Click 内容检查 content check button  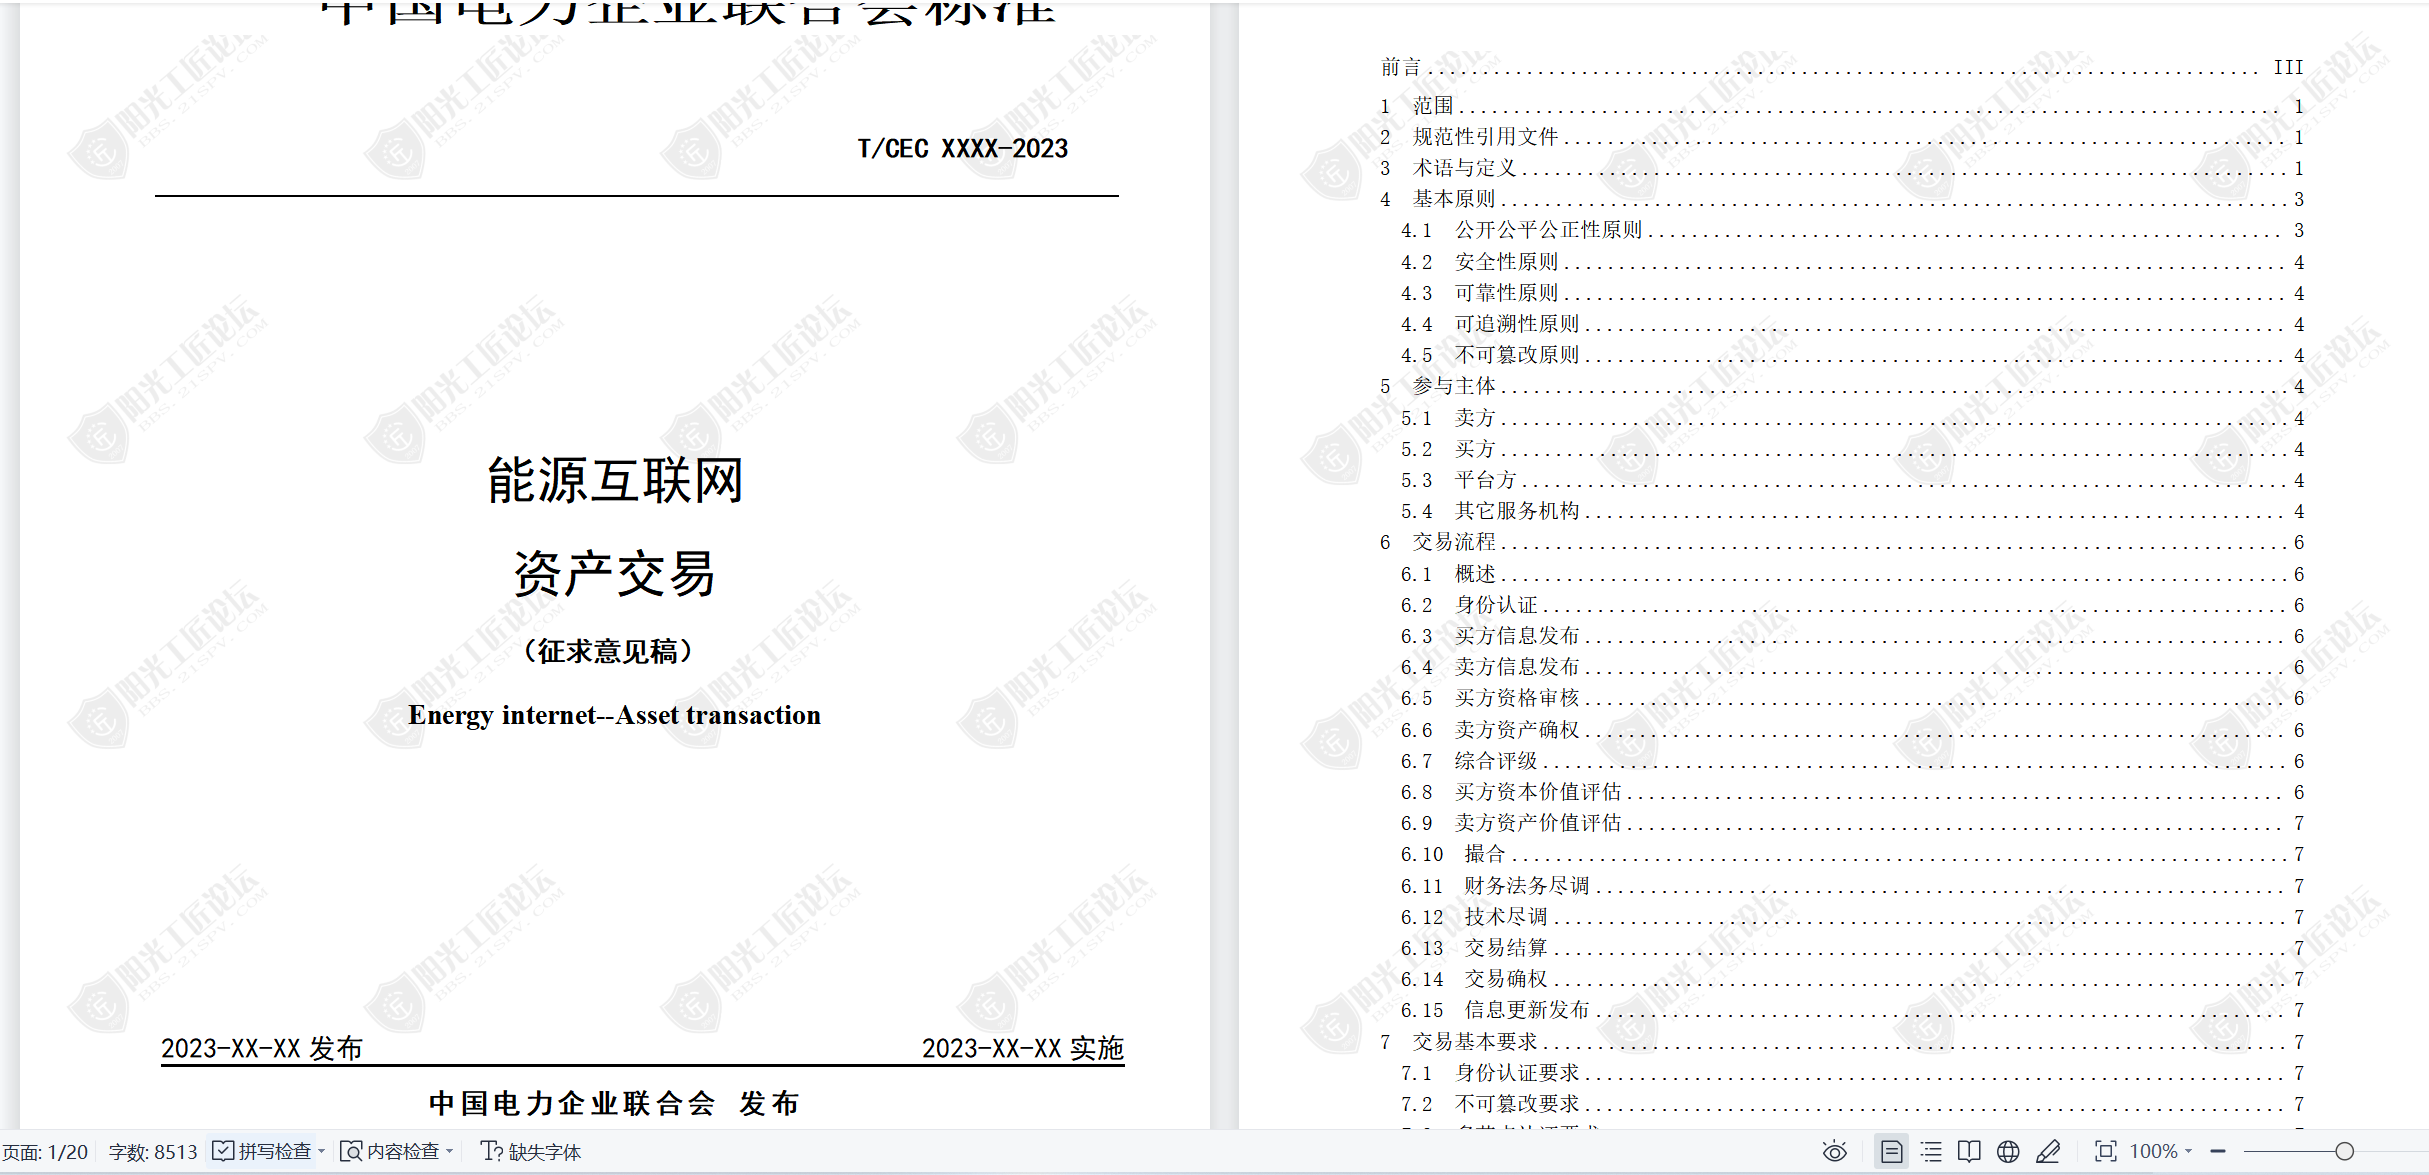pyautogui.click(x=391, y=1152)
